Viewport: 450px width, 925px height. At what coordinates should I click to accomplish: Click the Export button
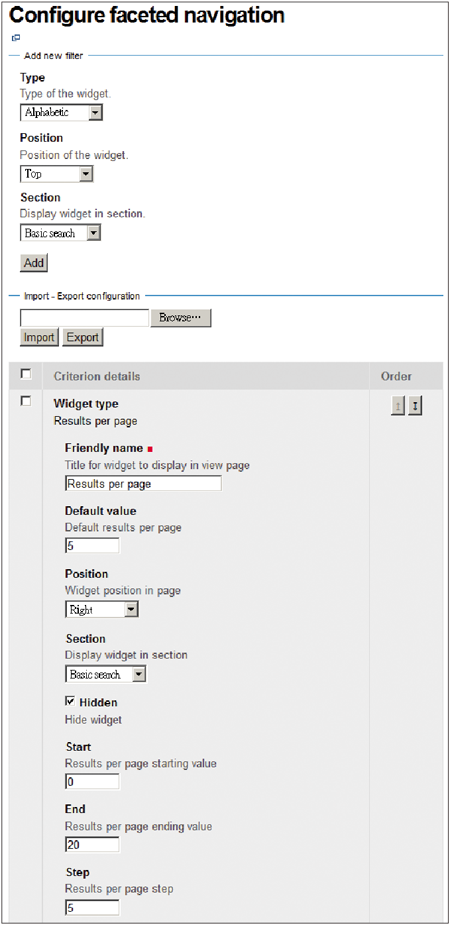click(83, 337)
